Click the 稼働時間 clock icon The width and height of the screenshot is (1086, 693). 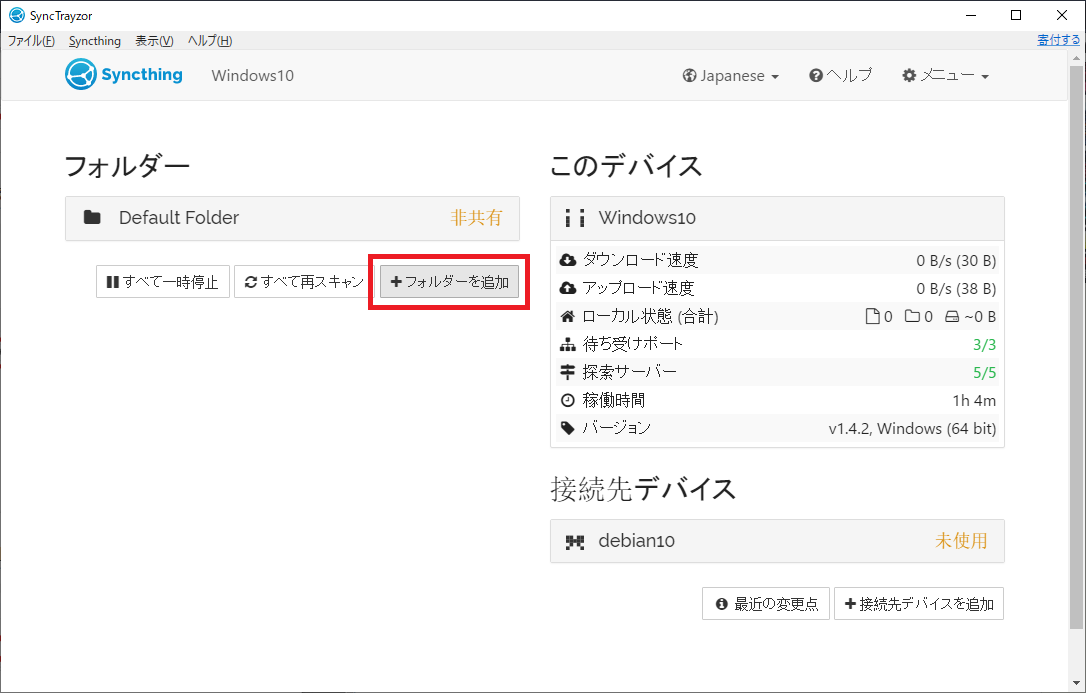coord(567,400)
